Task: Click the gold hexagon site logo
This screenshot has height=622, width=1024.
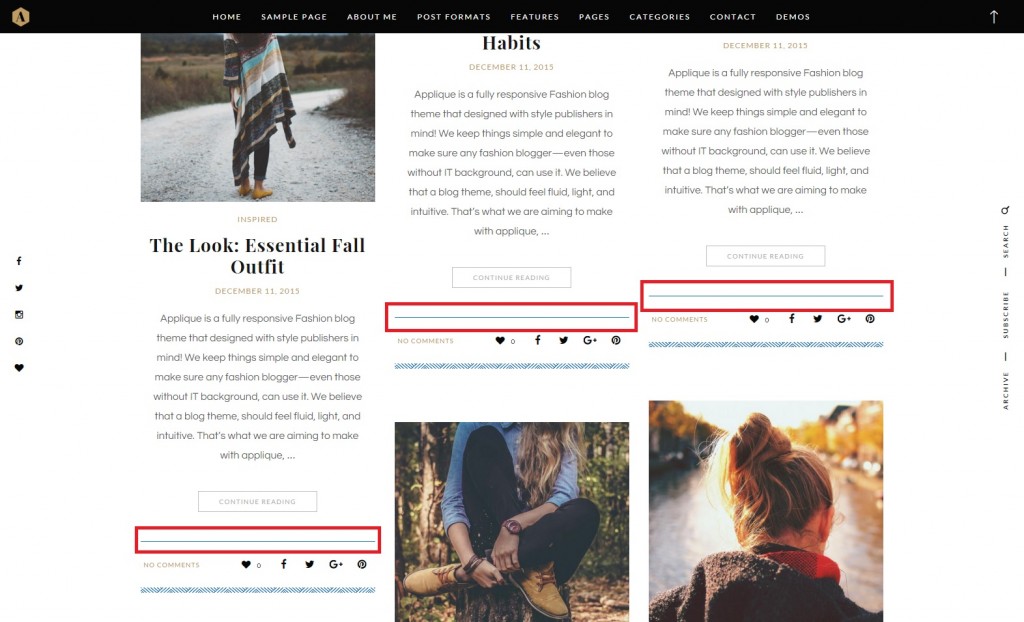Action: click(20, 16)
